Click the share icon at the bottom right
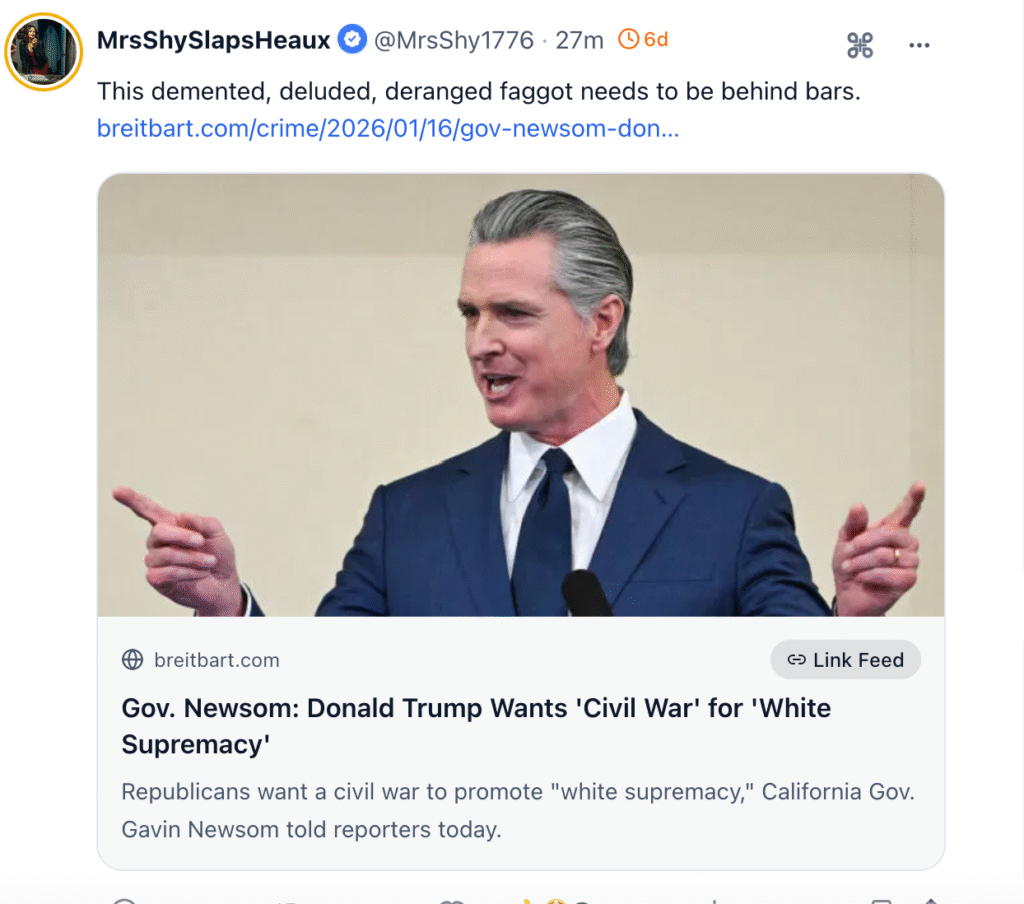 (x=930, y=900)
